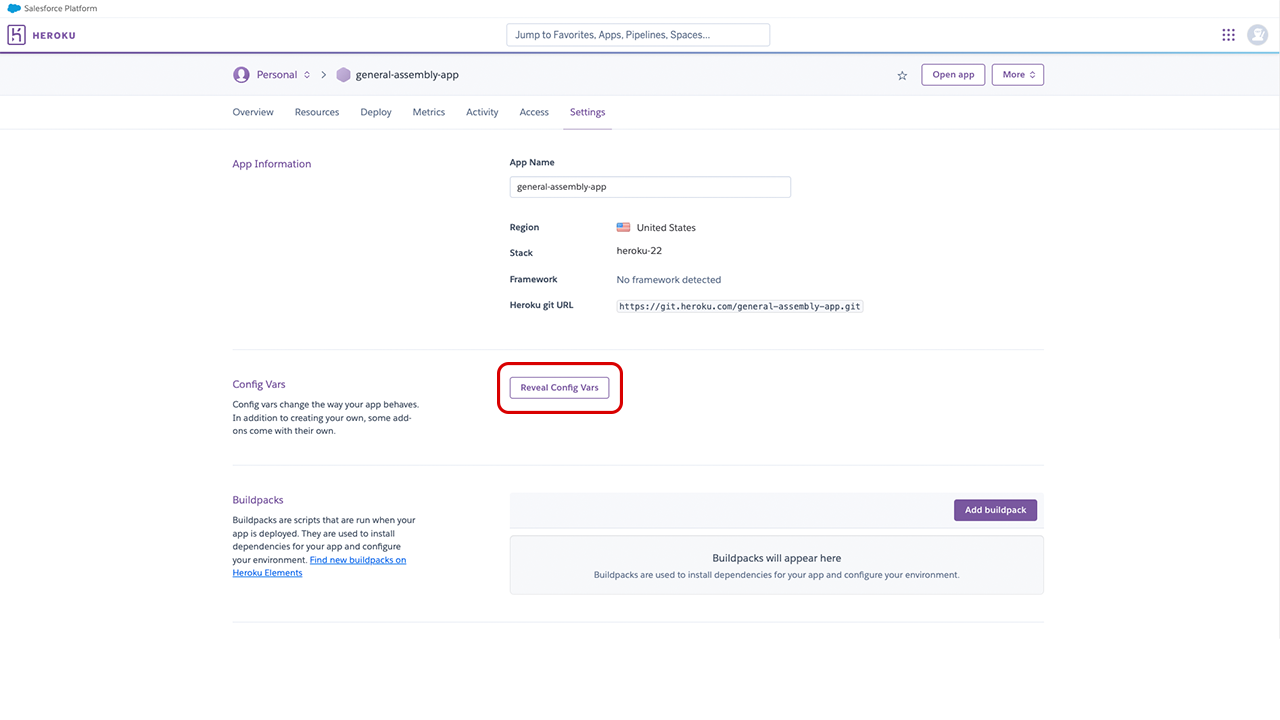The height and width of the screenshot is (720, 1280).
Task: Click the general-assembly-app hexagon icon
Action: pyautogui.click(x=344, y=75)
